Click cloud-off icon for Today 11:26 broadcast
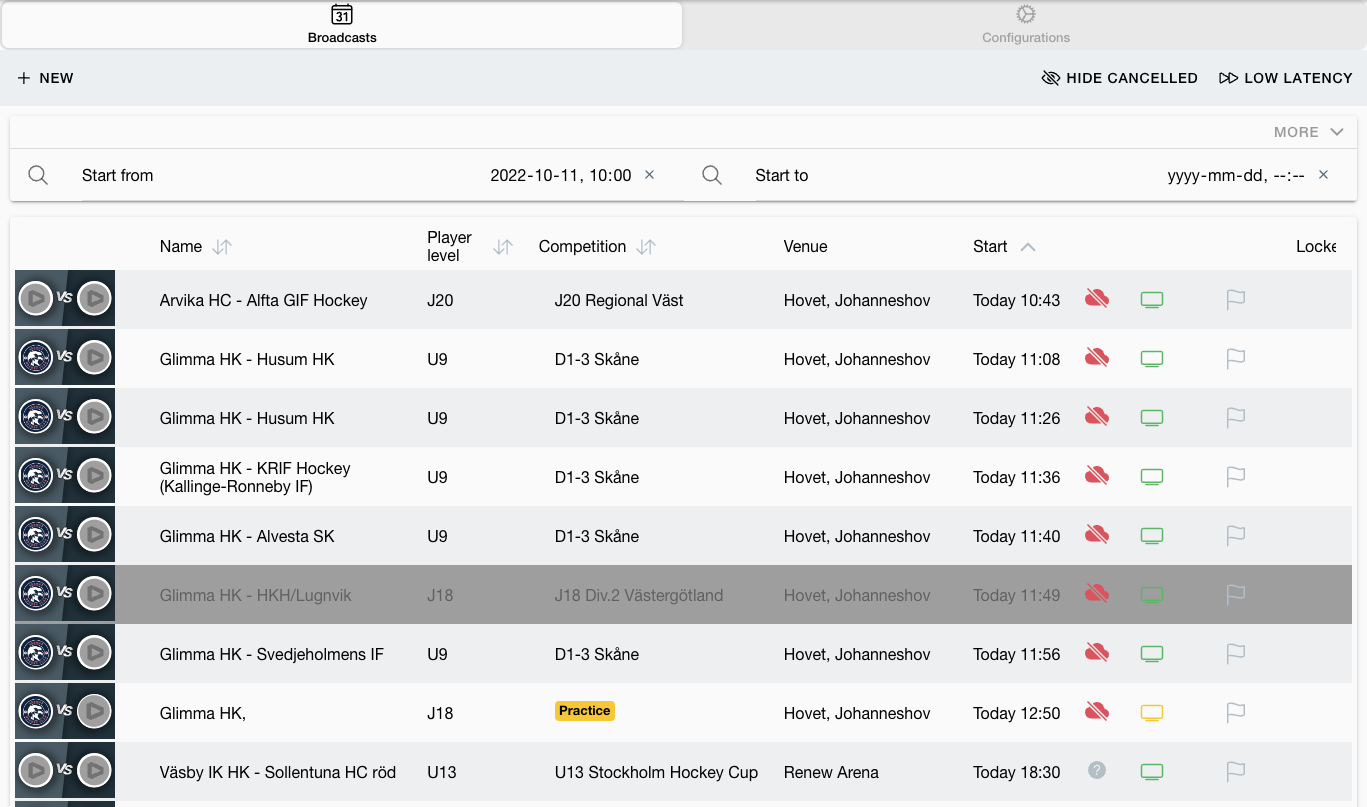The width and height of the screenshot is (1367, 807). pos(1097,417)
